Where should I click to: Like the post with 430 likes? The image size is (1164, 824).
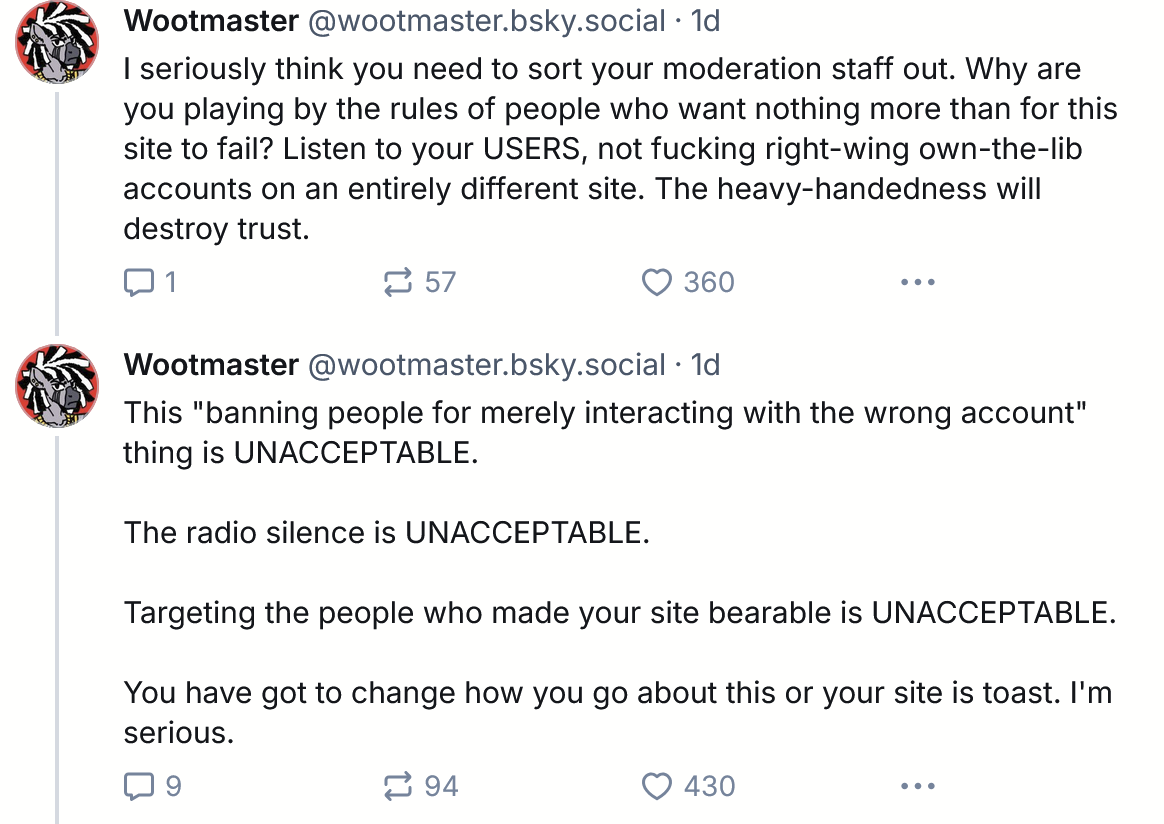656,787
